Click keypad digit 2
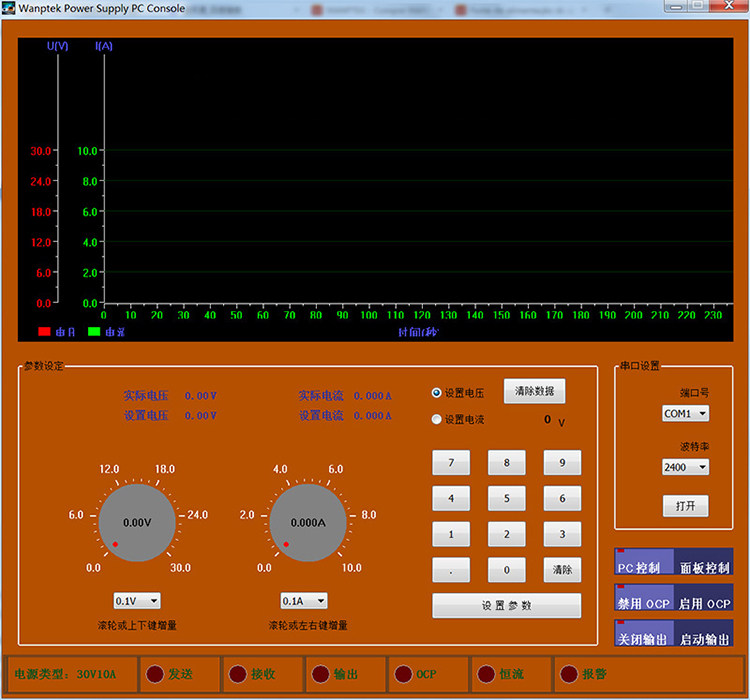 (507, 534)
